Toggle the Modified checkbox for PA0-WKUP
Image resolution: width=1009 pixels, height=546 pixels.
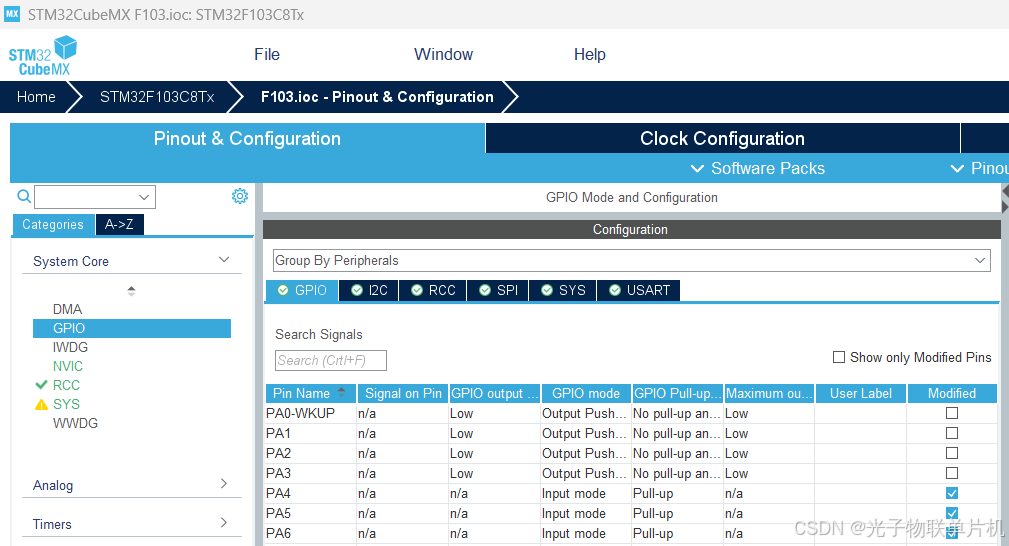952,413
